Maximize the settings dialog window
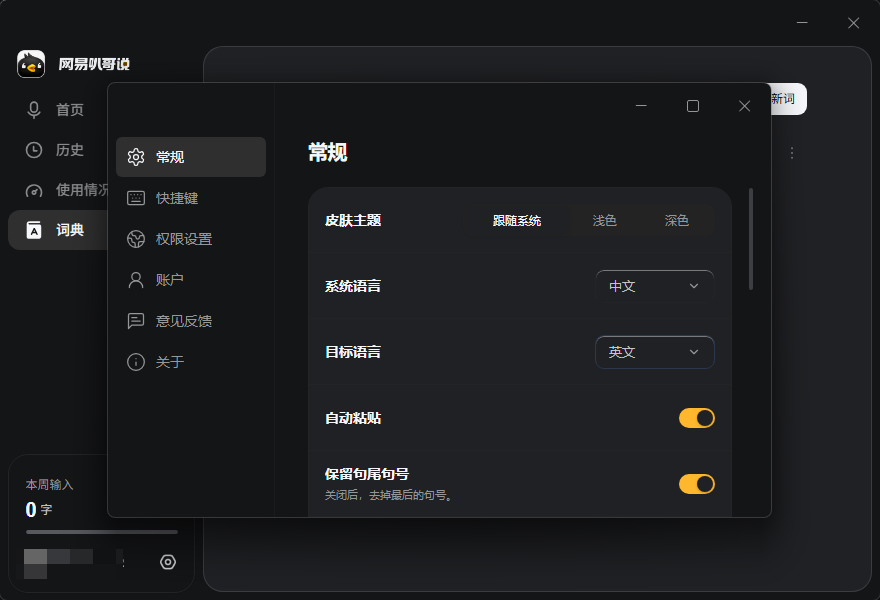Viewport: 880px width, 600px height. coord(693,106)
